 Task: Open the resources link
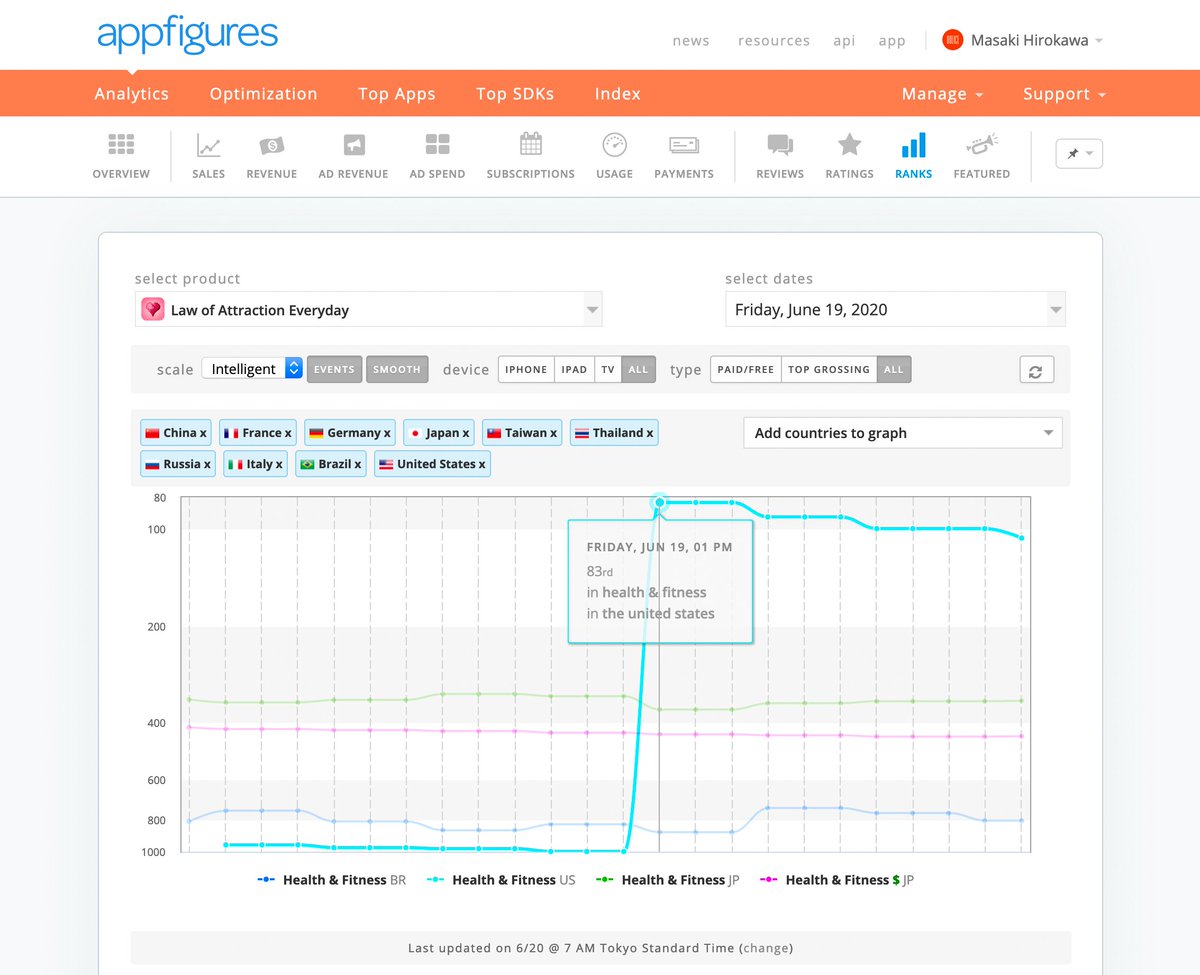click(x=774, y=41)
